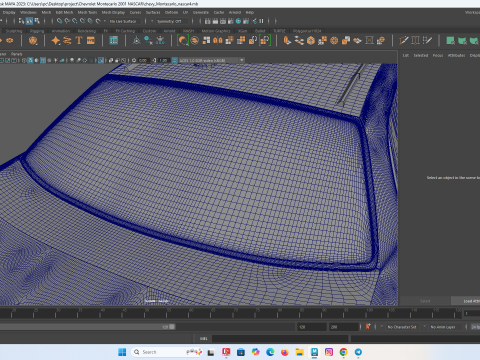Screen dimensions: 480x360
Task: Click the Load Attributes button
Action: coord(466,301)
